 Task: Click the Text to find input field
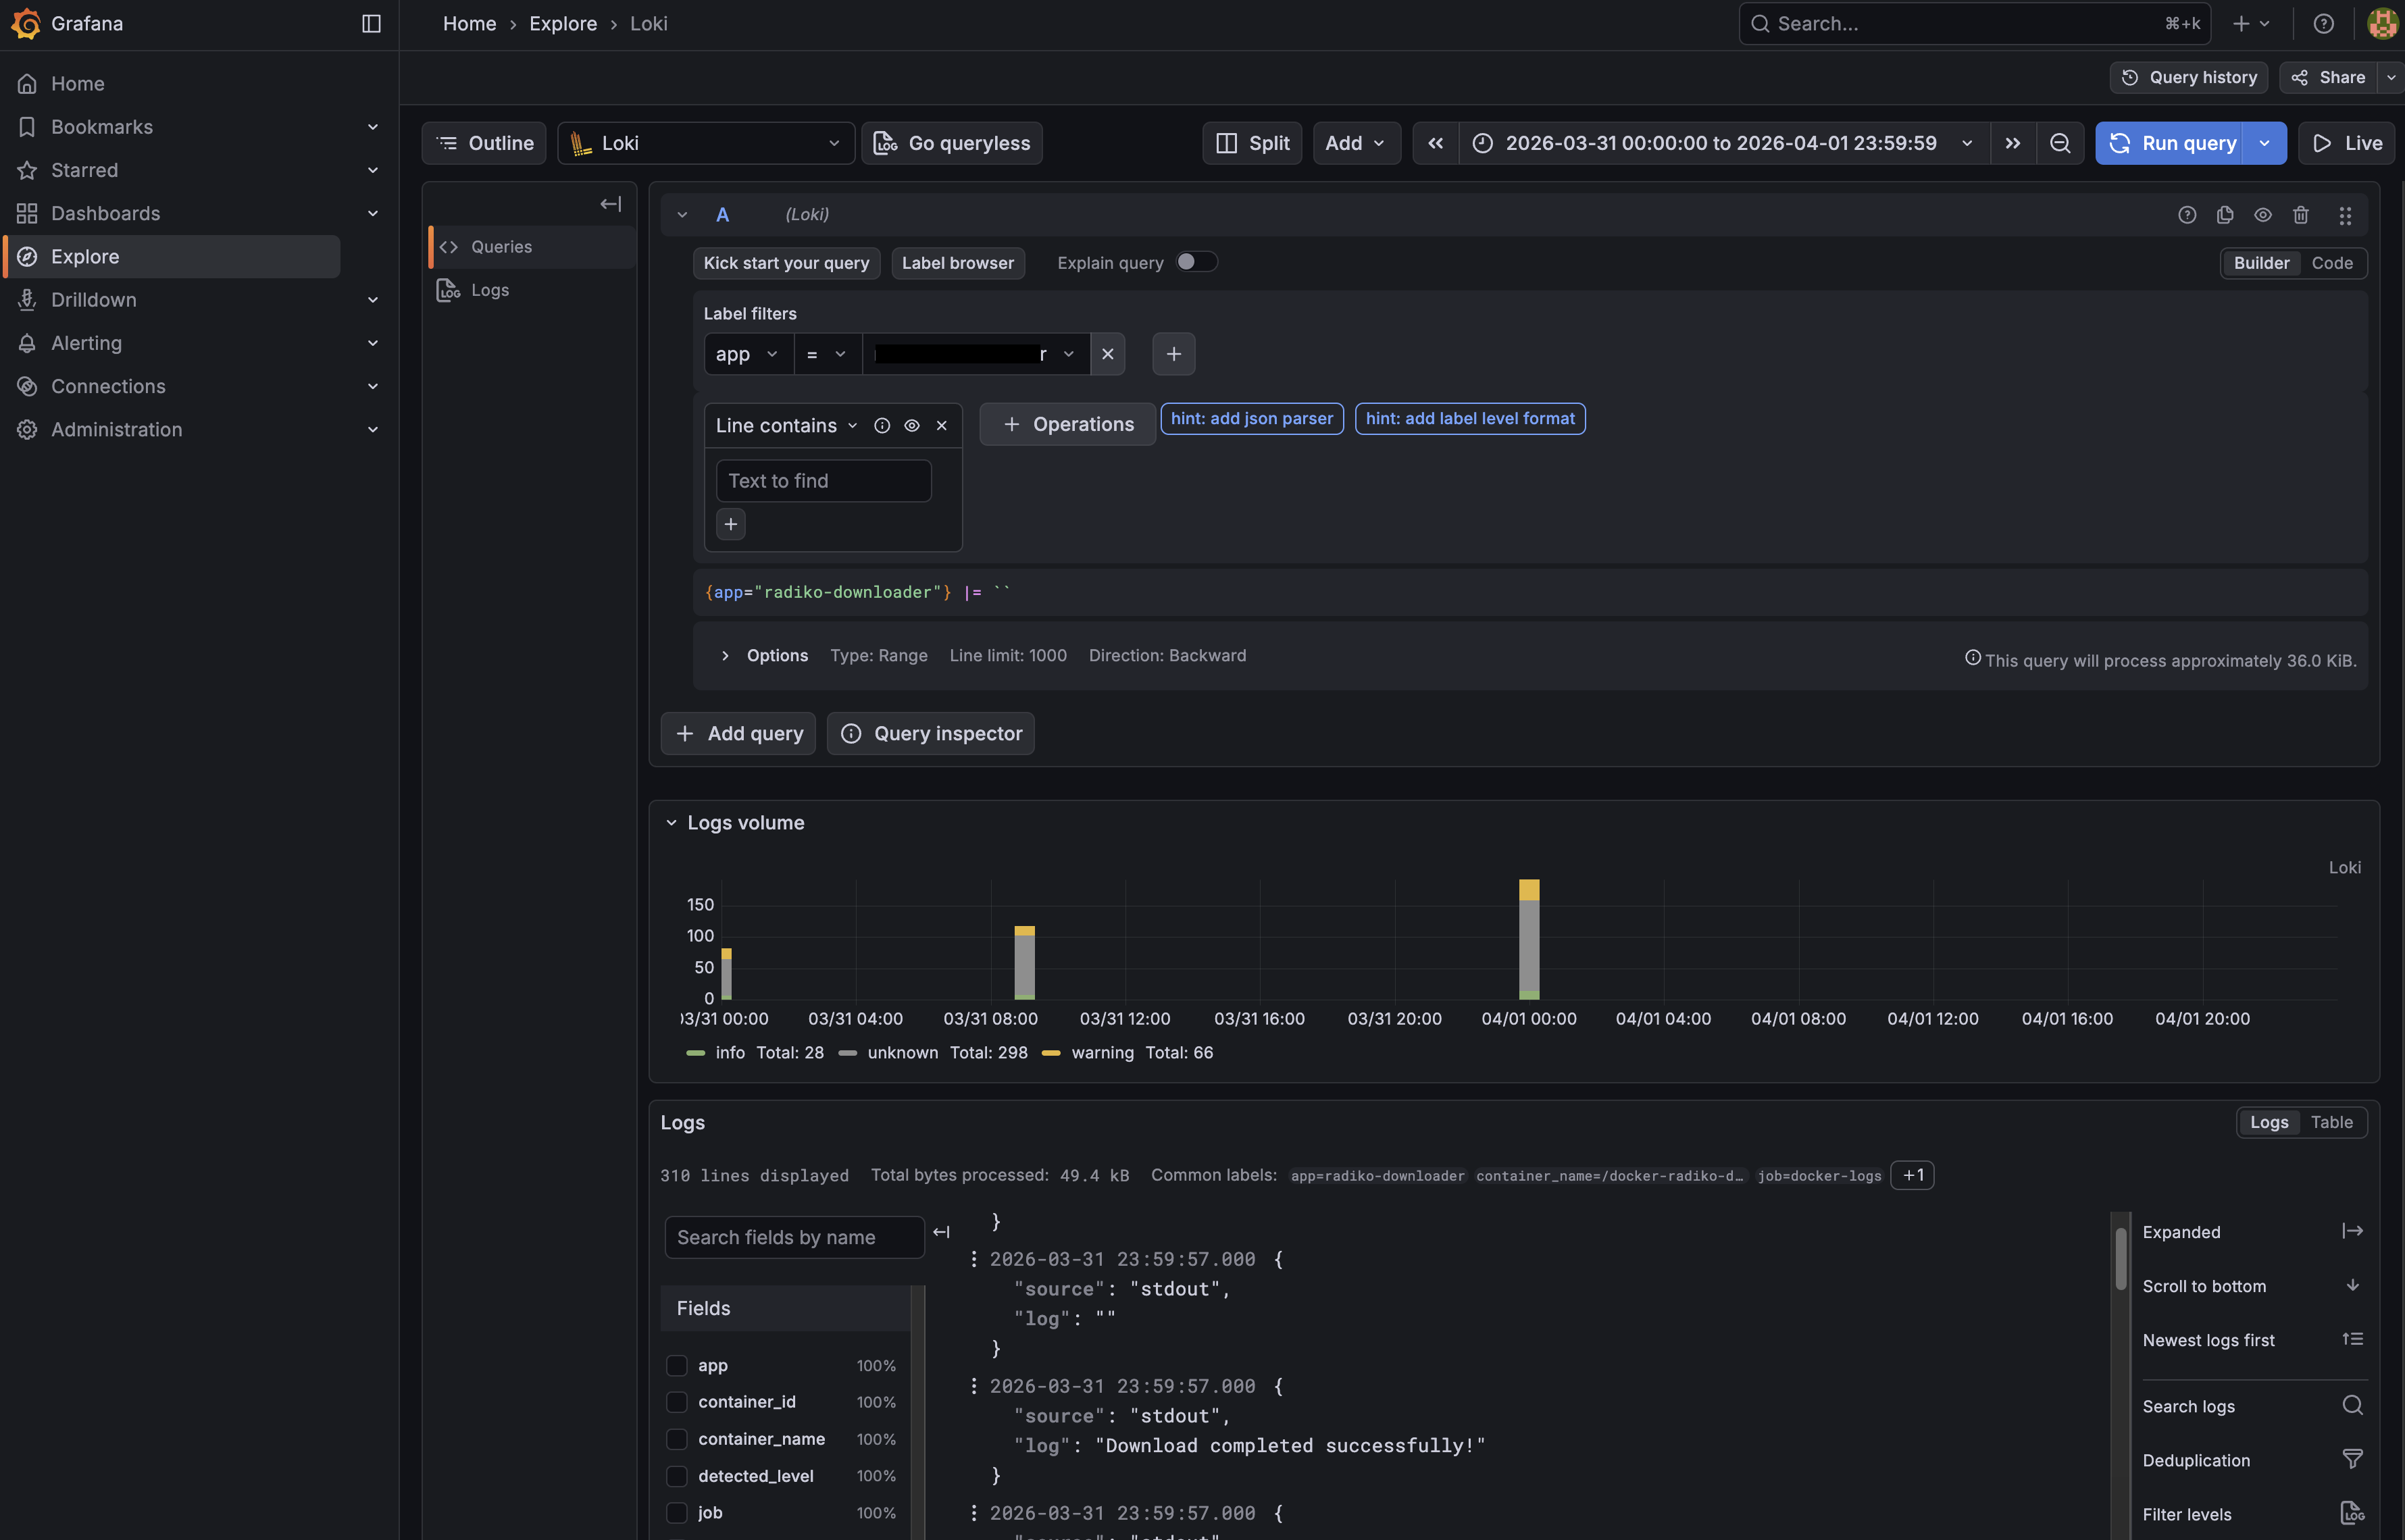pos(823,481)
